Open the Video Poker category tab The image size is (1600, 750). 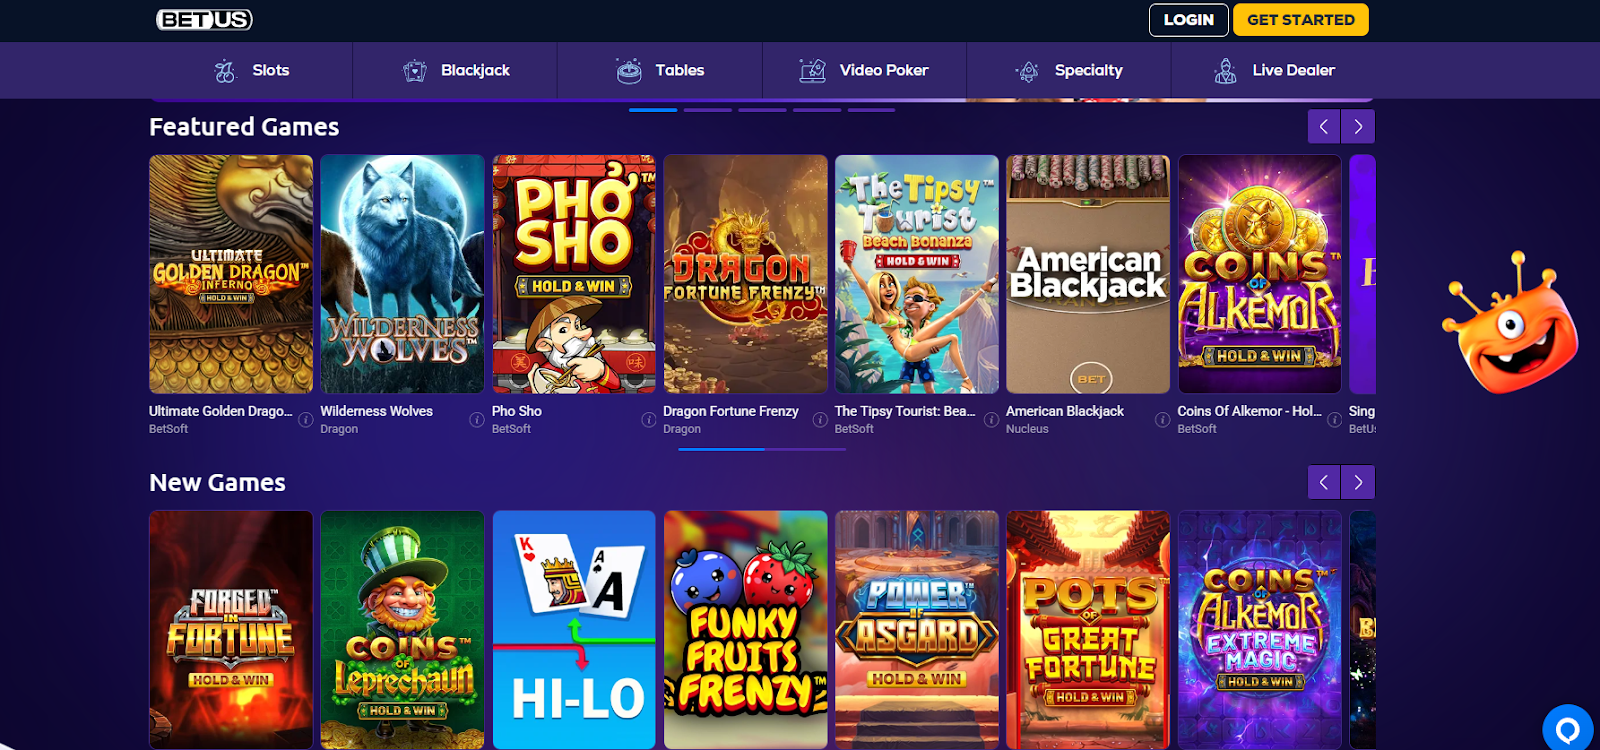pyautogui.click(x=864, y=70)
